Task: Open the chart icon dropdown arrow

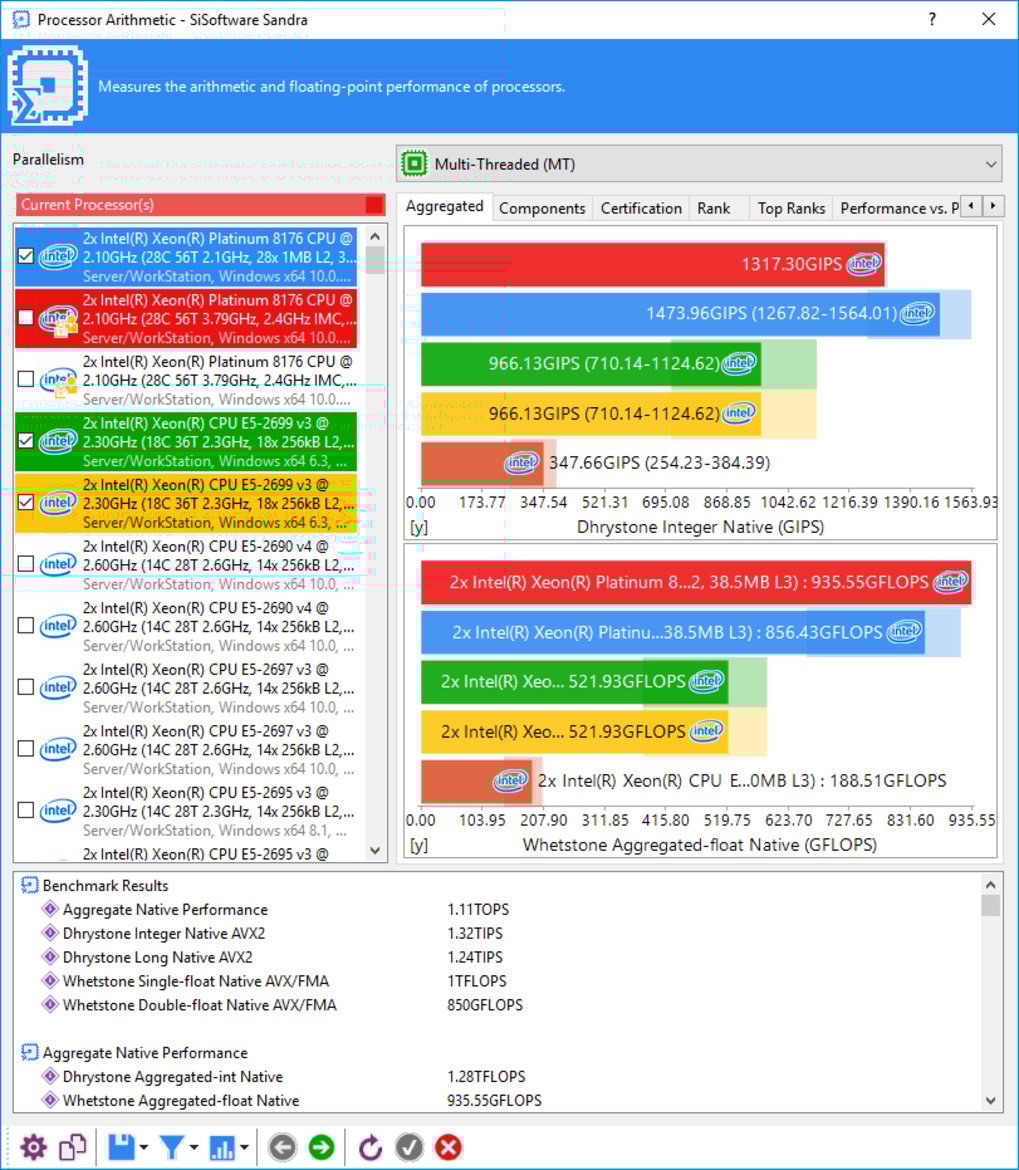Action: [244, 1148]
